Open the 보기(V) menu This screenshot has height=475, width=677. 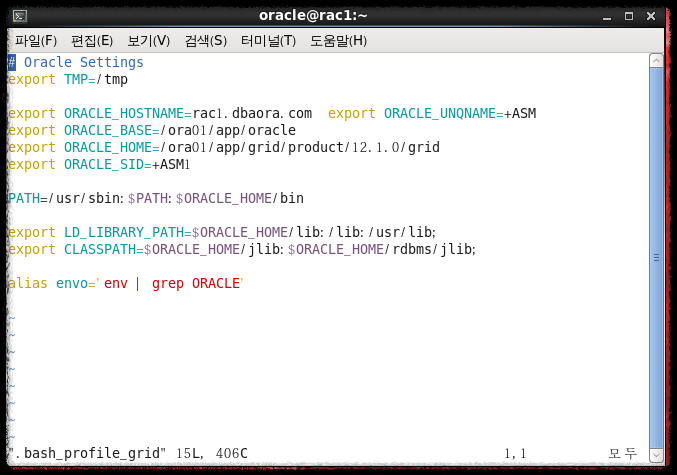pos(149,41)
